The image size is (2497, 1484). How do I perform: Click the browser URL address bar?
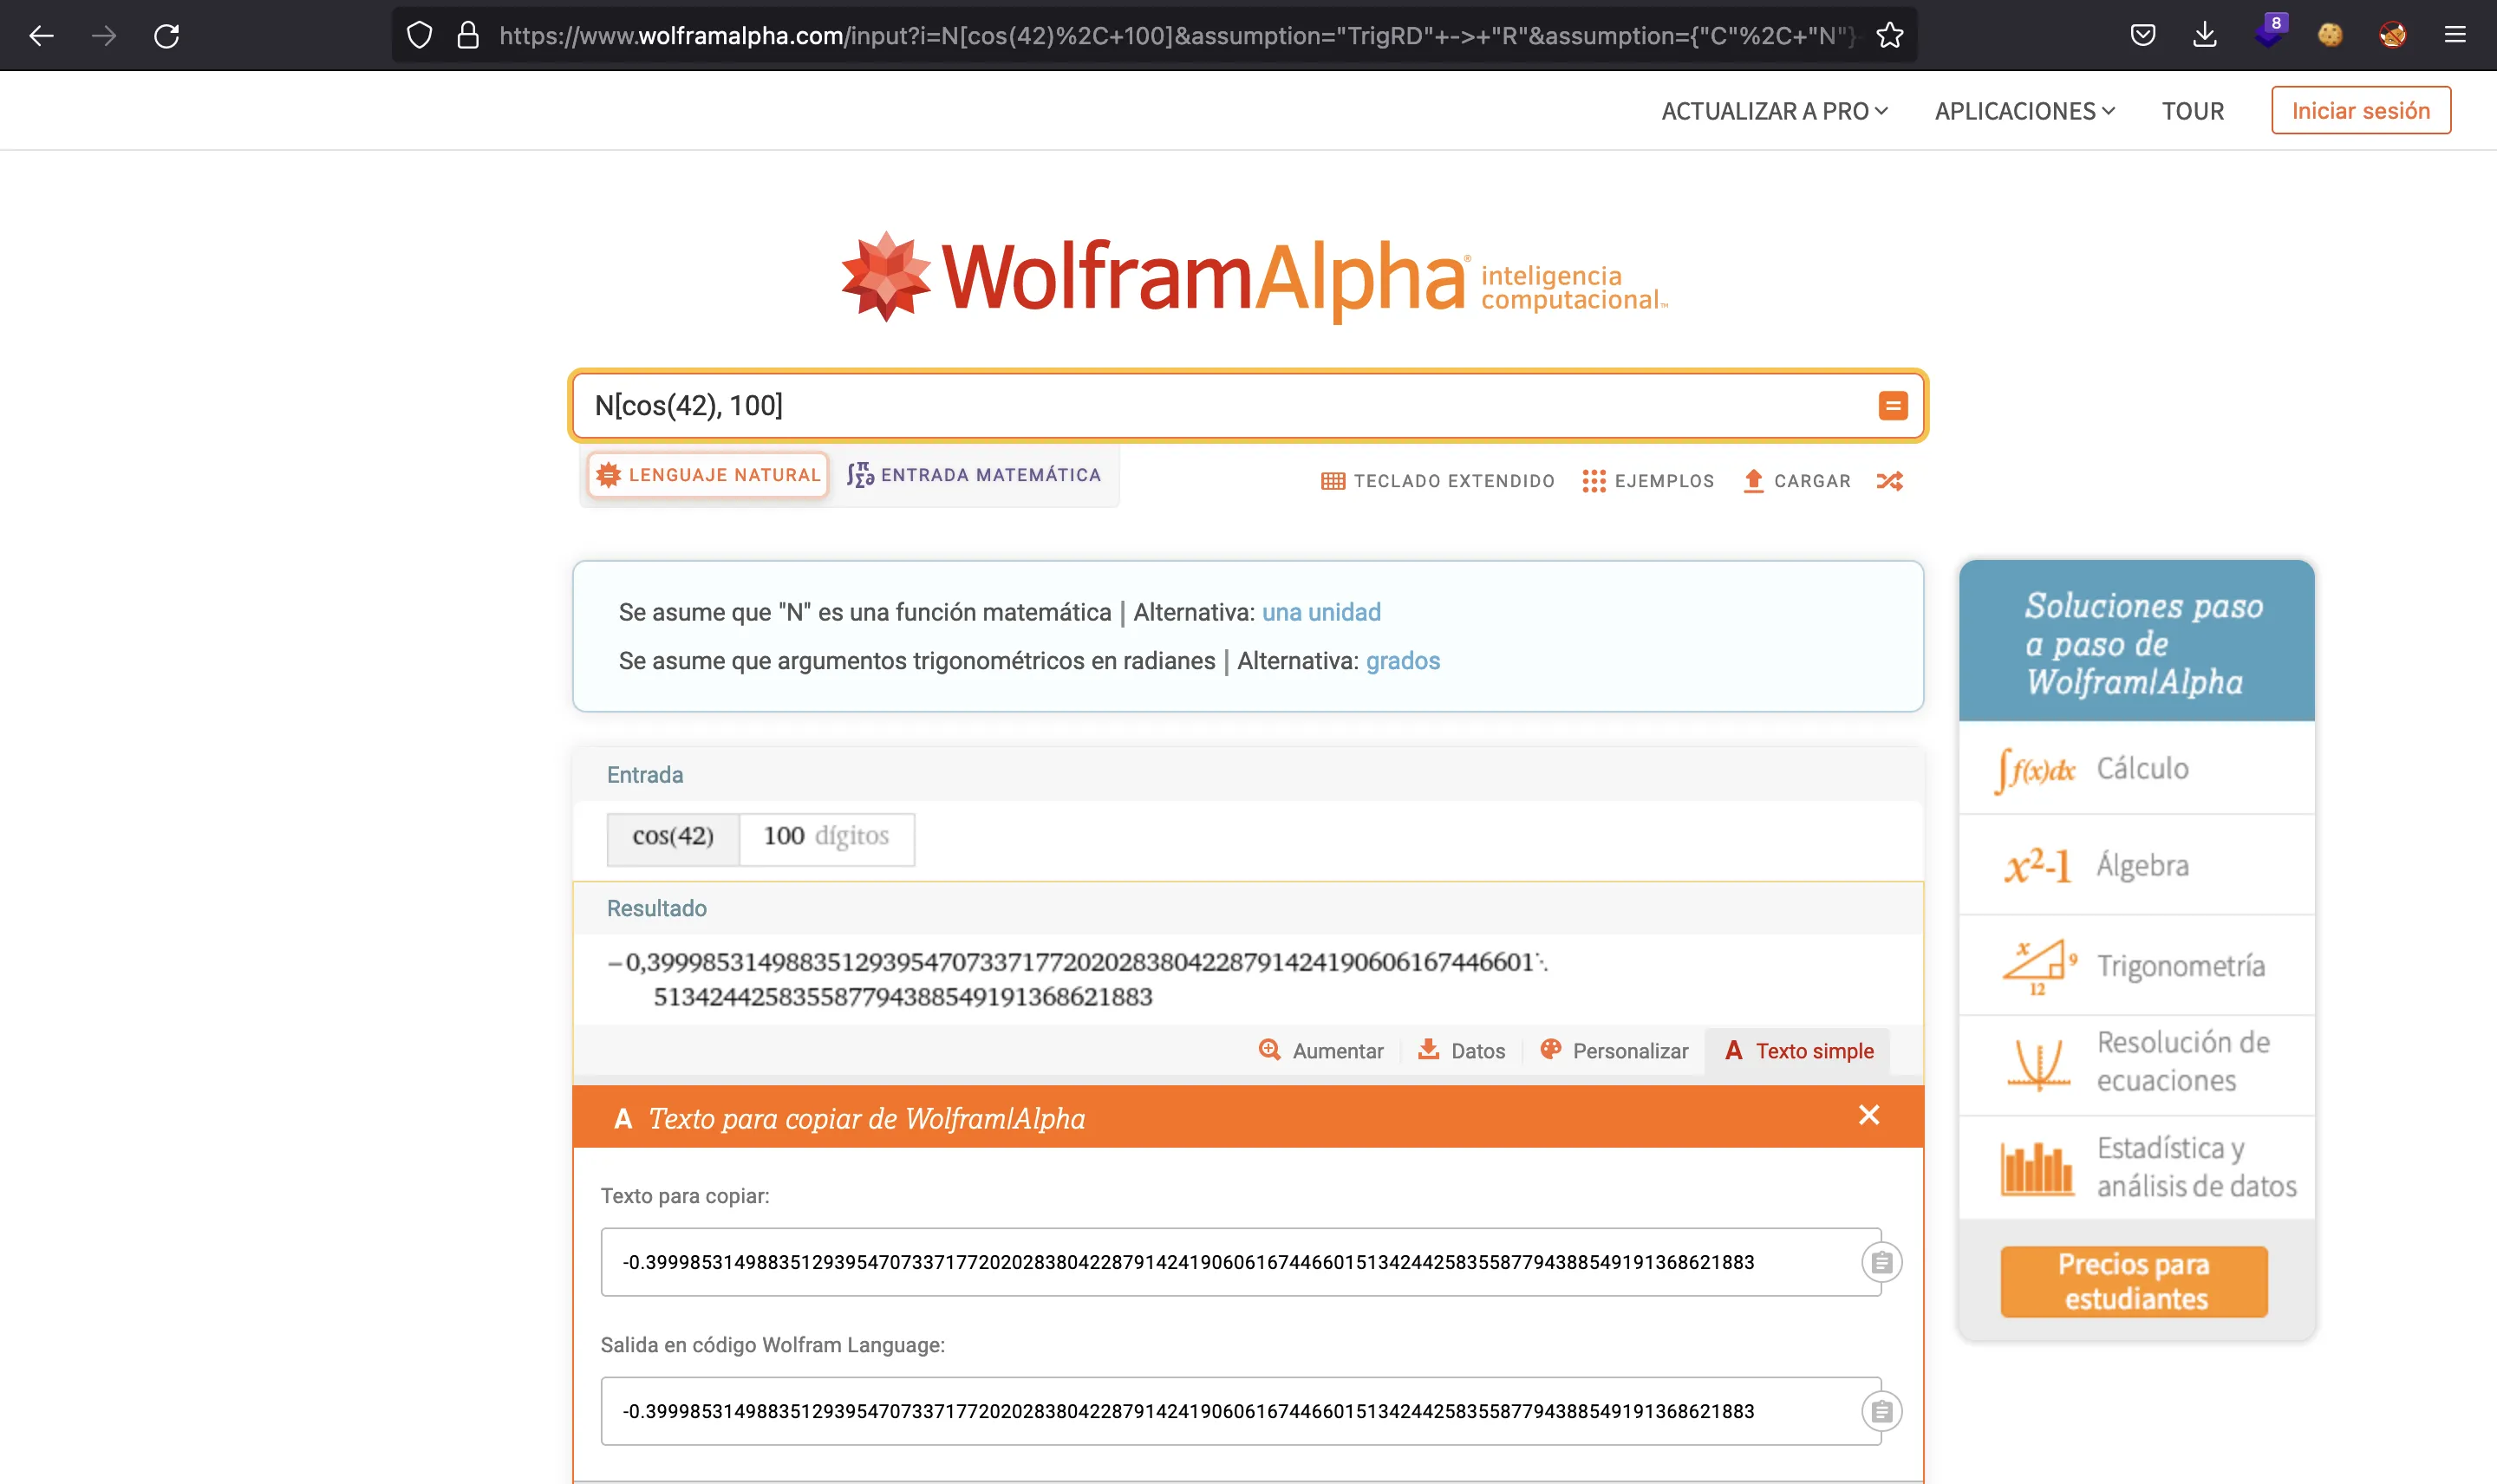click(x=1155, y=36)
